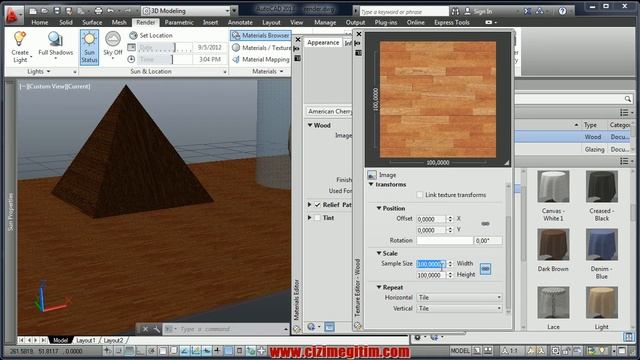This screenshot has height=360, width=640.
Task: Click the Rotation slider bar
Action: click(444, 240)
